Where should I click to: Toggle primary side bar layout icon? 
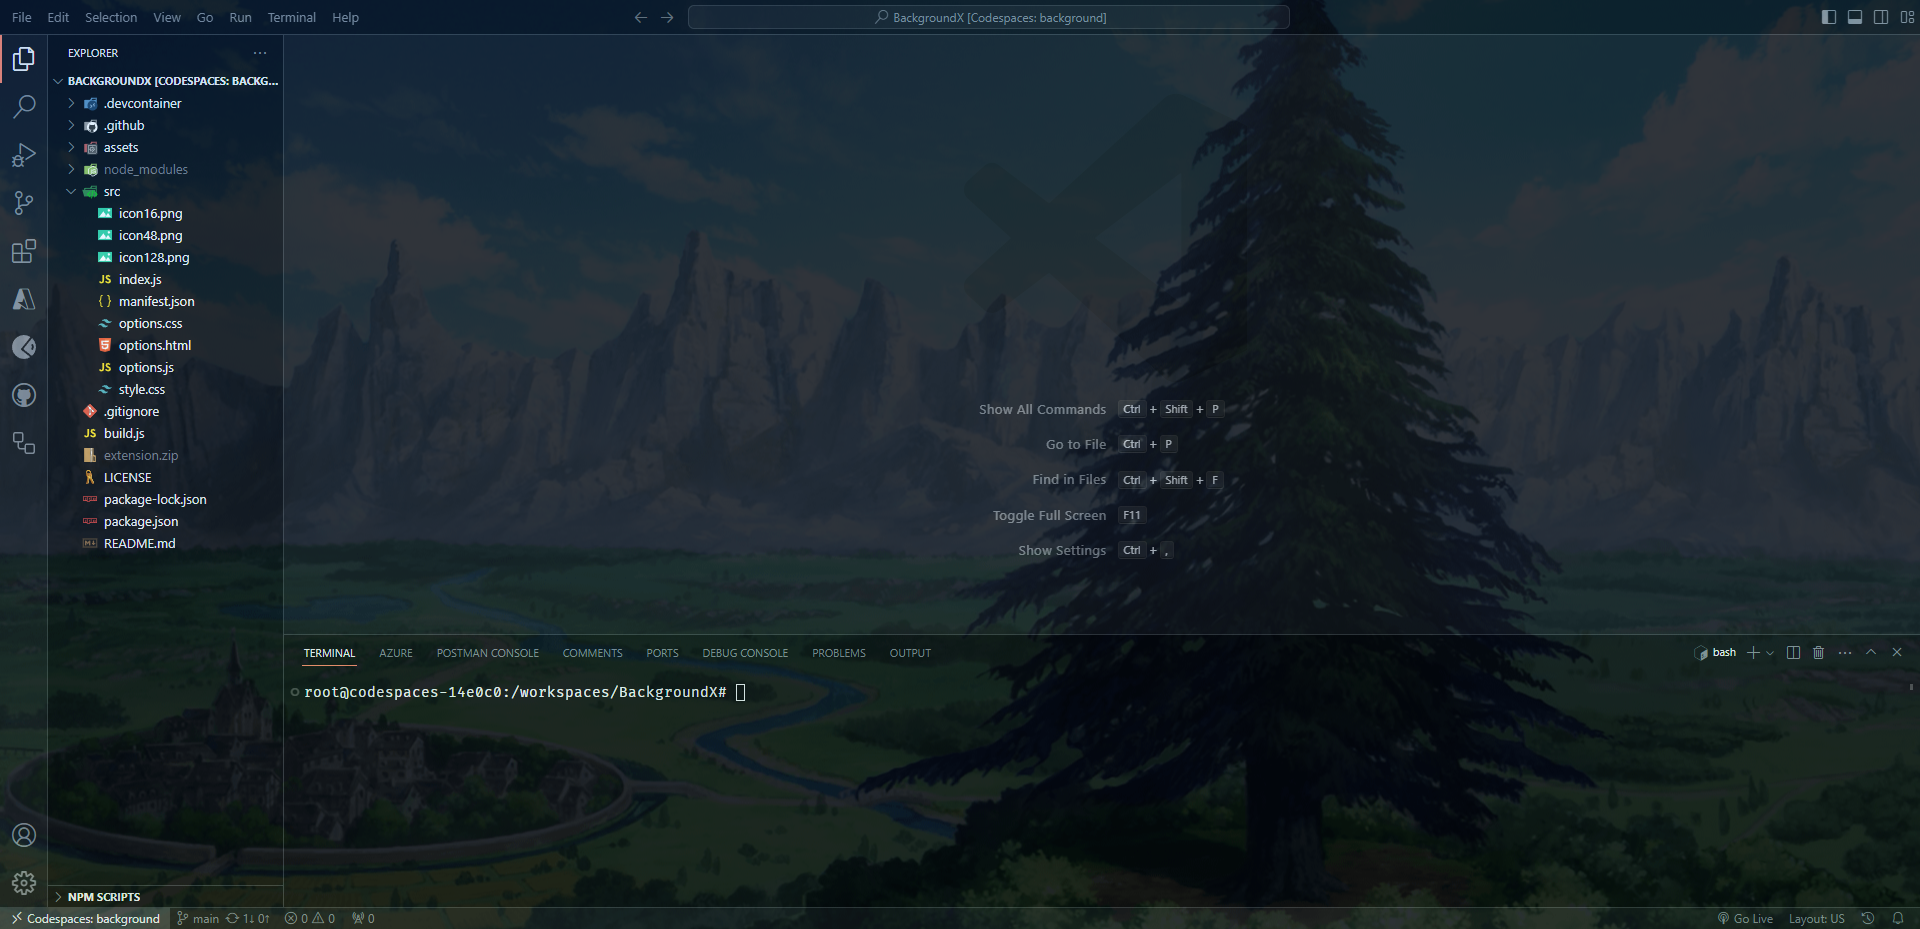[1829, 17]
